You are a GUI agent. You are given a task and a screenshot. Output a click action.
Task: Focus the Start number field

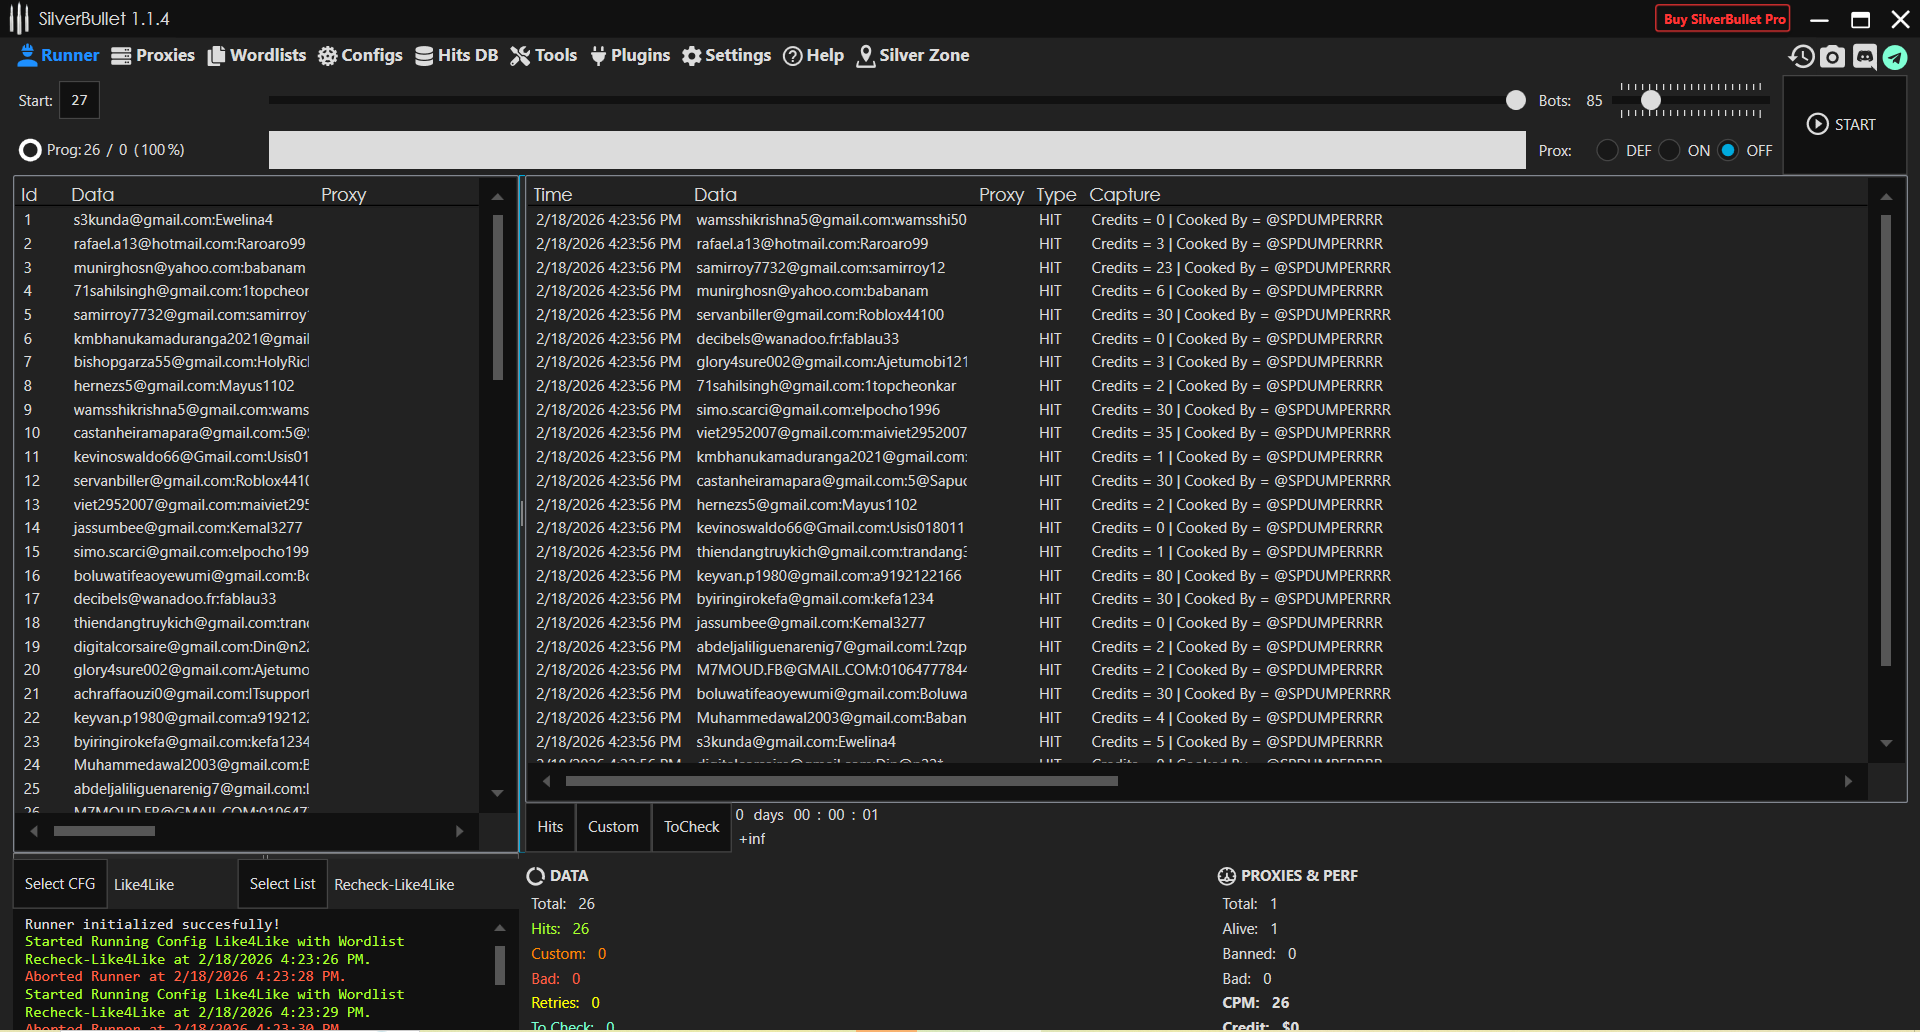click(80, 100)
